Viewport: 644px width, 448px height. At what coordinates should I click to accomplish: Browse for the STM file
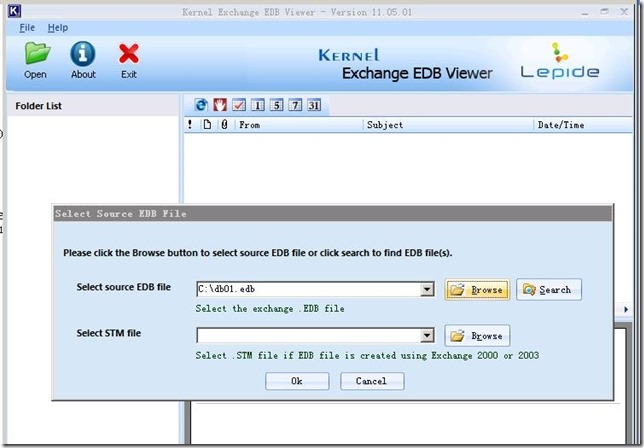pyautogui.click(x=477, y=336)
